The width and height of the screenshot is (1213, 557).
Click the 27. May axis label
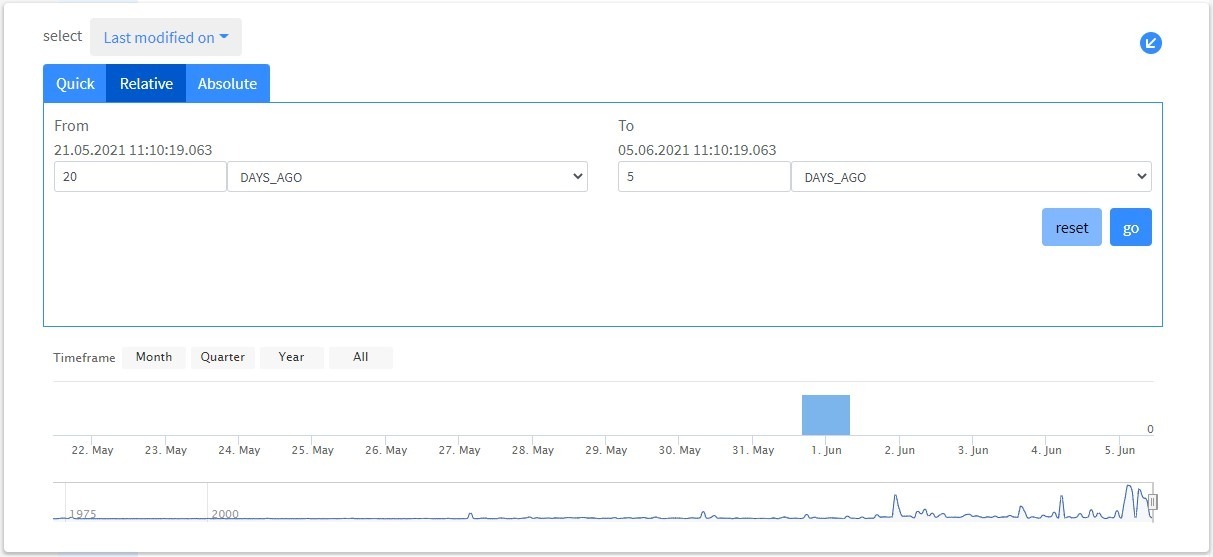pyautogui.click(x=459, y=450)
